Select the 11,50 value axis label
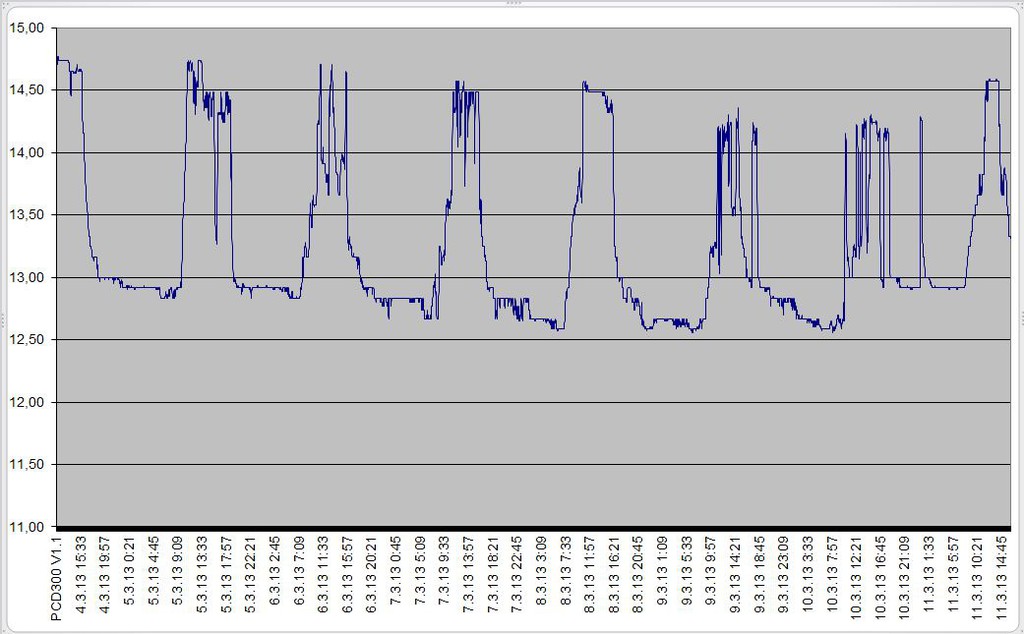This screenshot has height=634, width=1024. [x=27, y=464]
